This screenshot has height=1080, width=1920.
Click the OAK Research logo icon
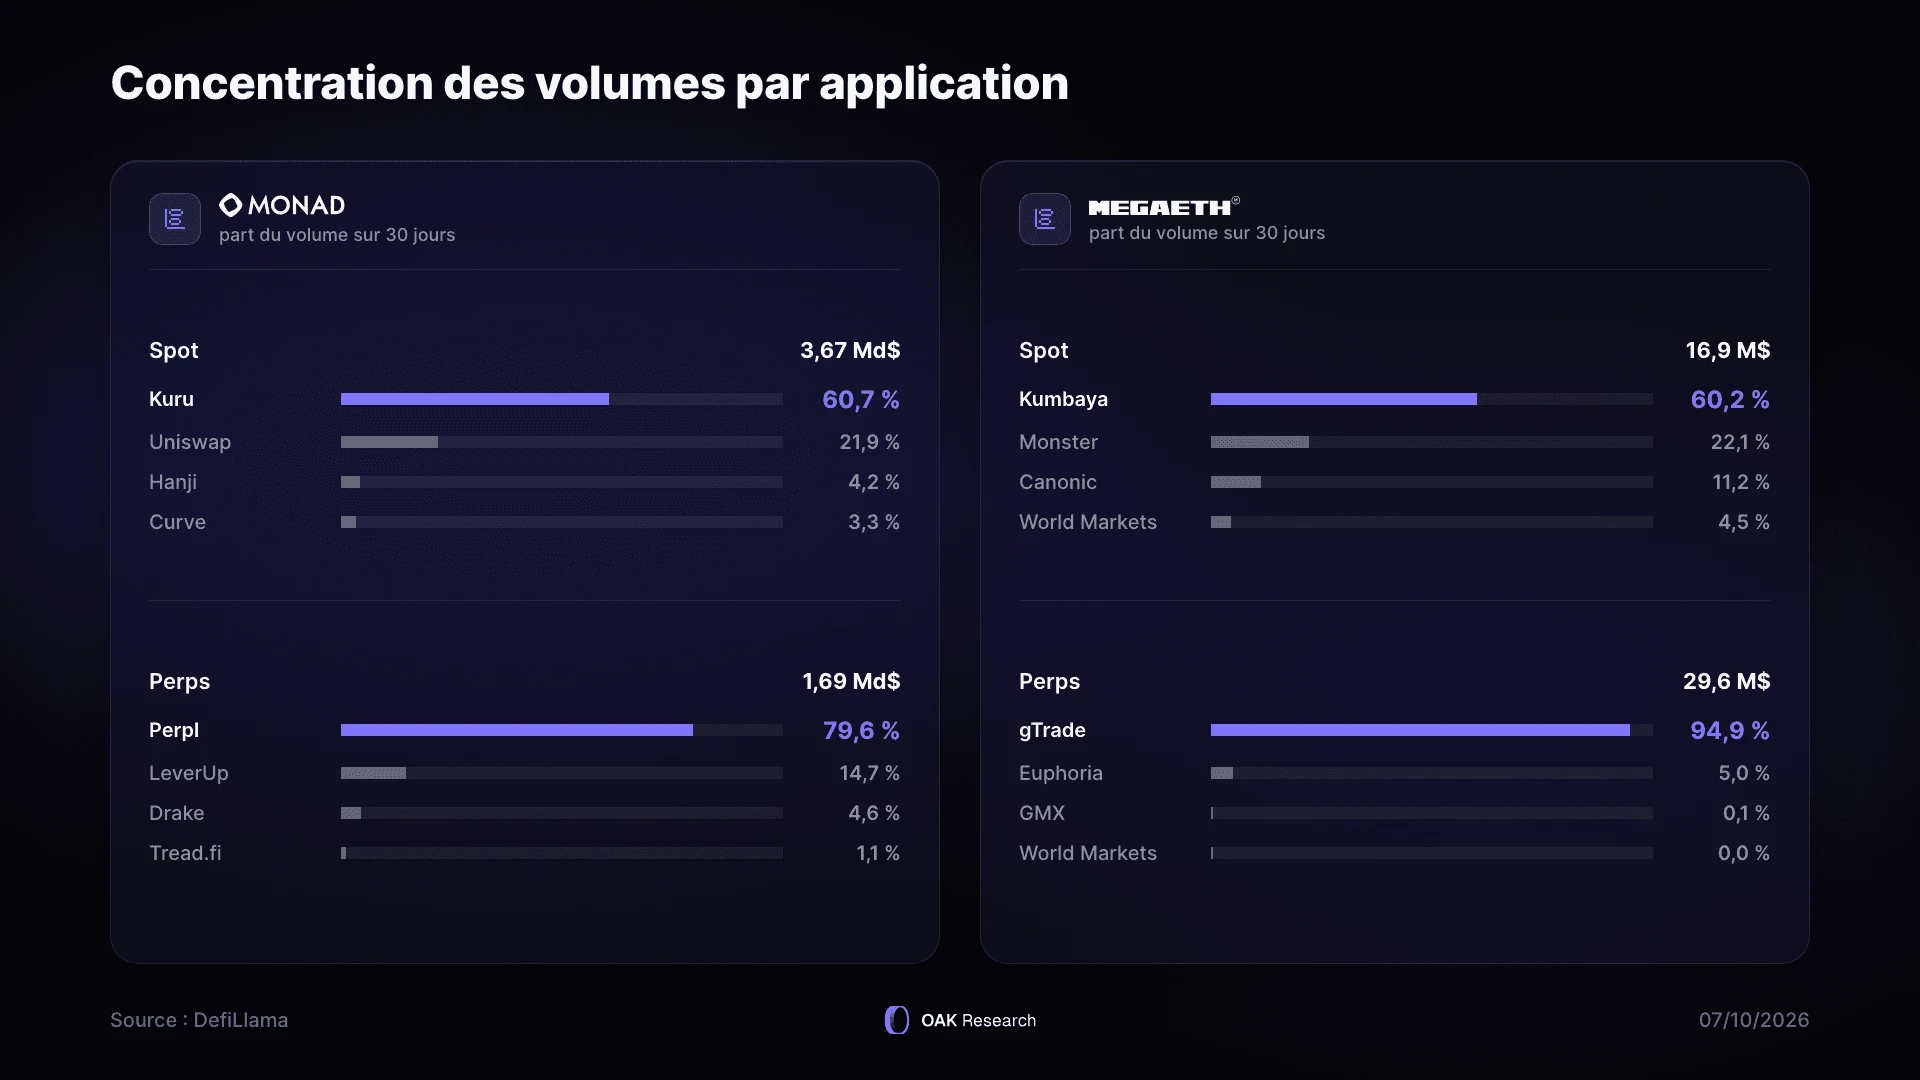(x=897, y=1020)
